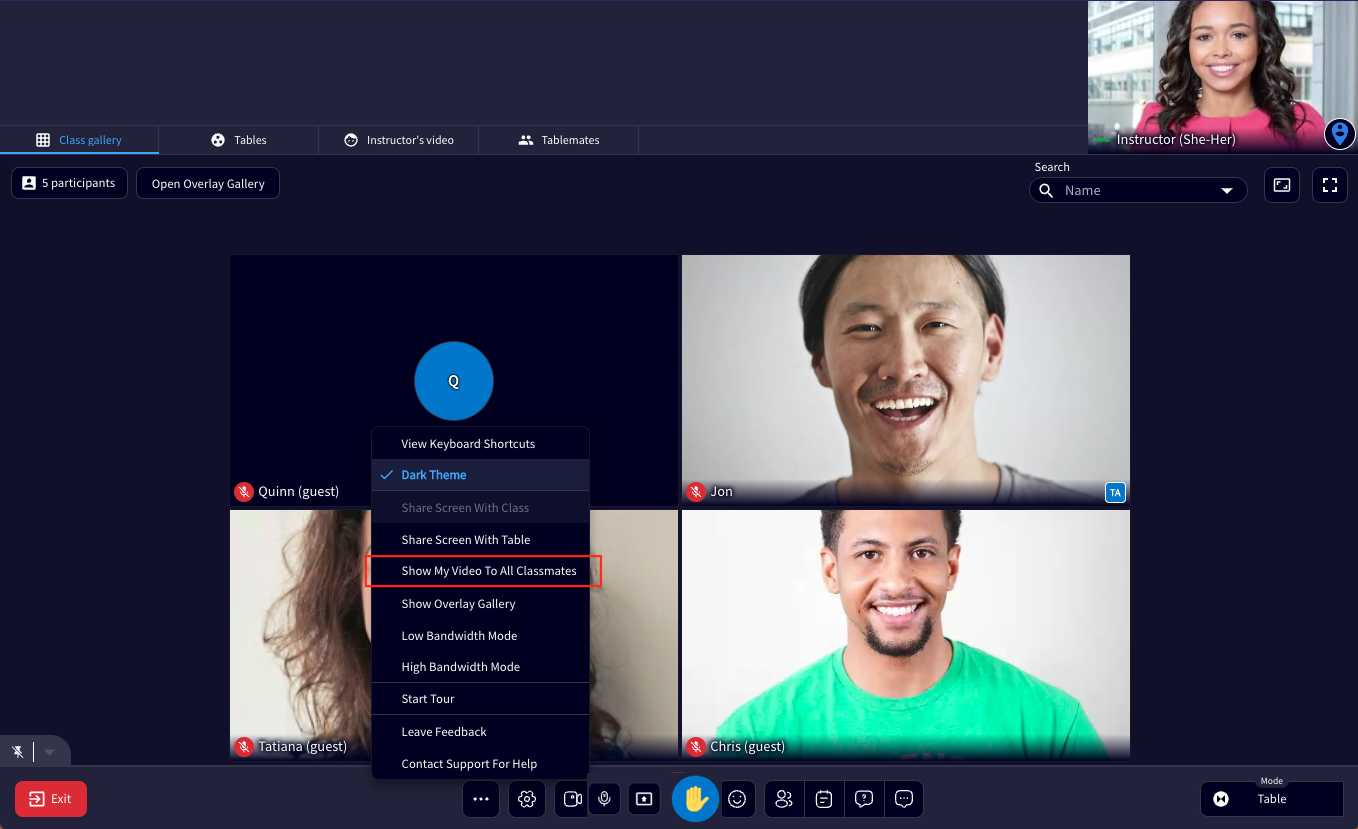Lower the raised hand
Screen dimensions: 1358x829
(695, 799)
